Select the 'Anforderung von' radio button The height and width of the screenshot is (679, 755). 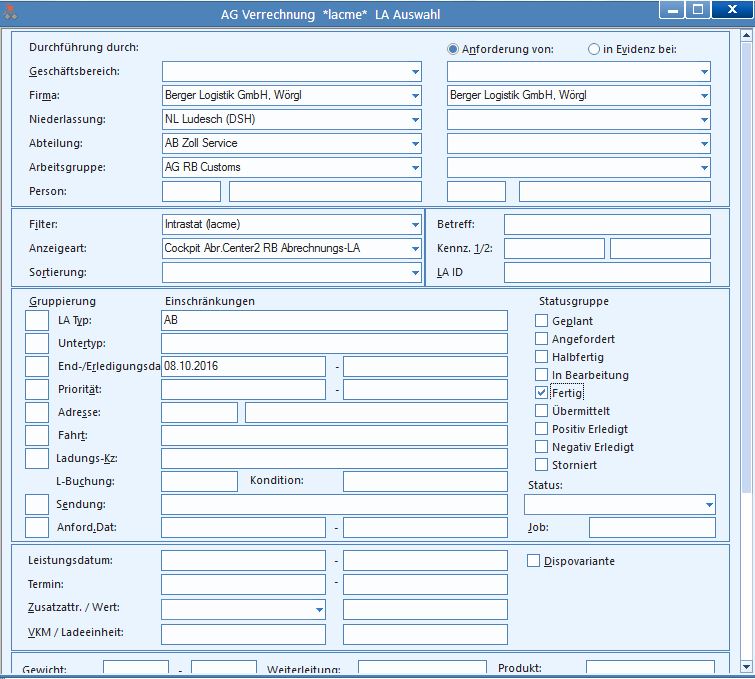tap(453, 49)
